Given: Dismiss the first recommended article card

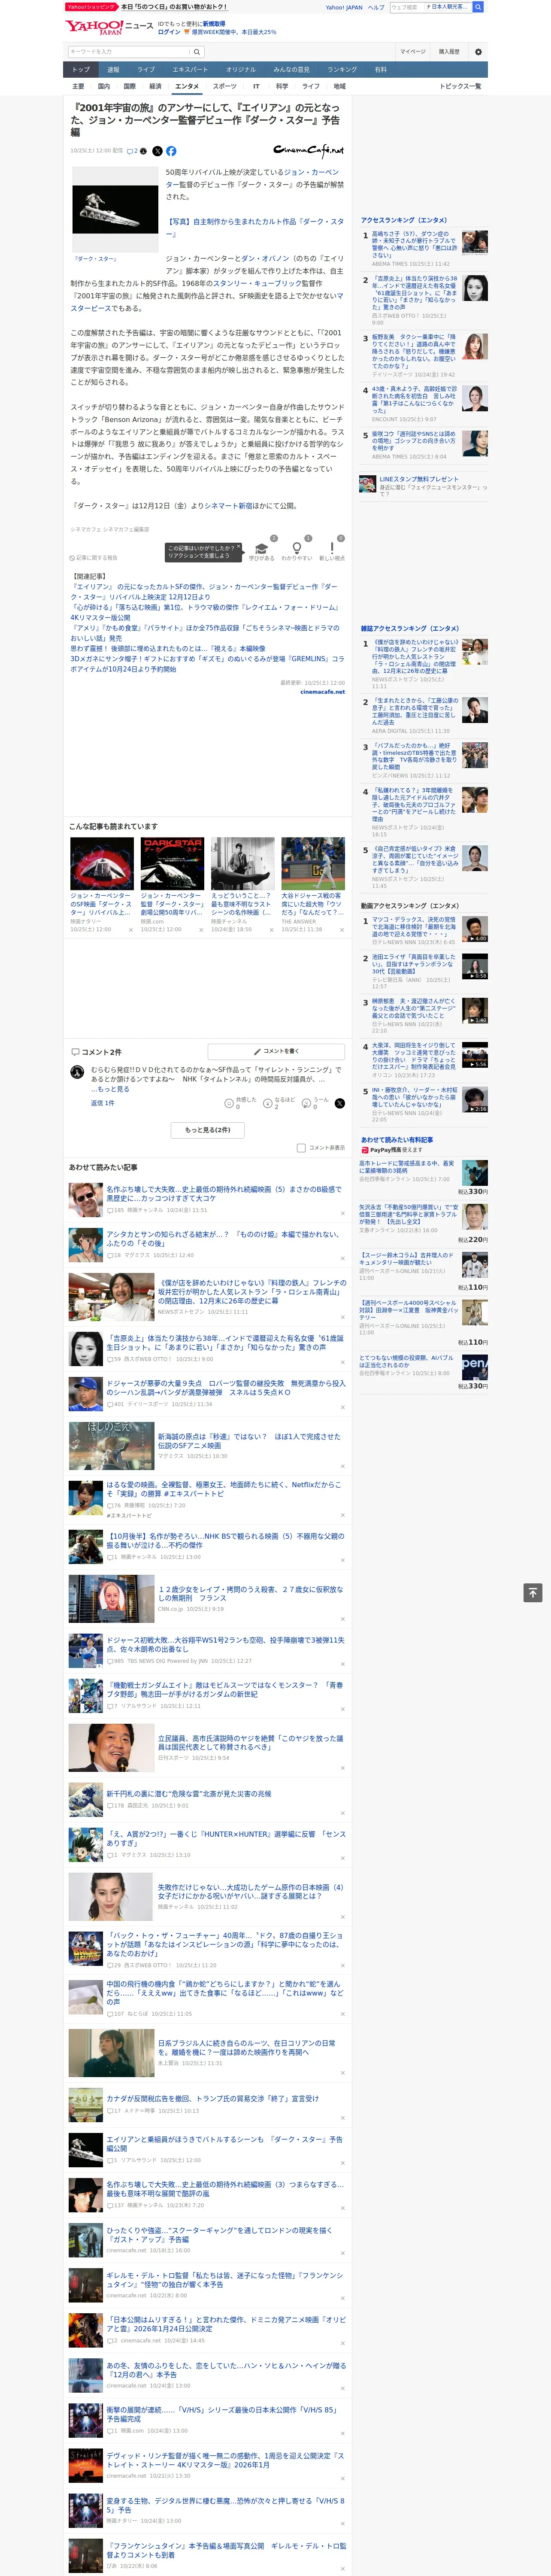Looking at the screenshot, I should 130,930.
